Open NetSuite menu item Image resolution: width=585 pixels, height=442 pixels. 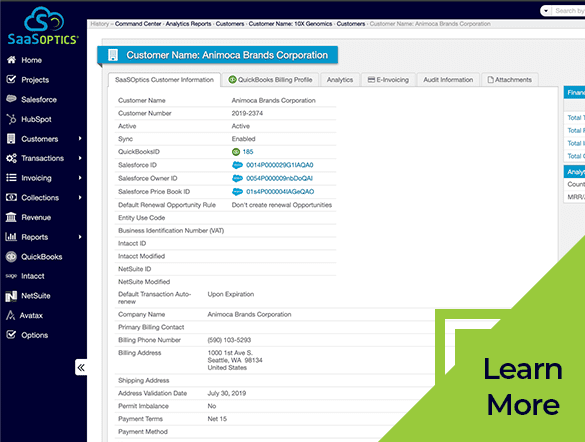[35, 296]
